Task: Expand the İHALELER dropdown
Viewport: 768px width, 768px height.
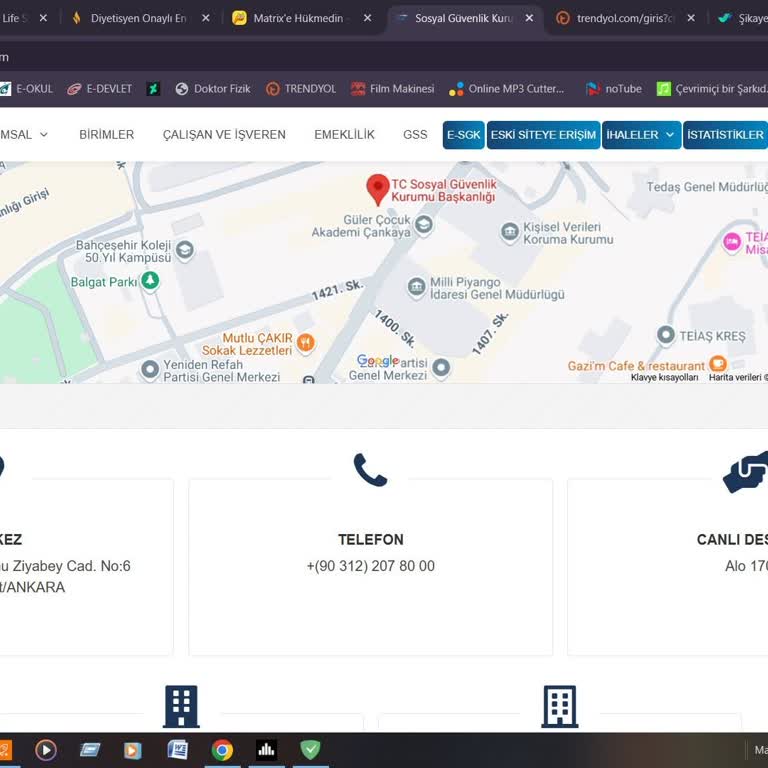Action: (x=641, y=135)
